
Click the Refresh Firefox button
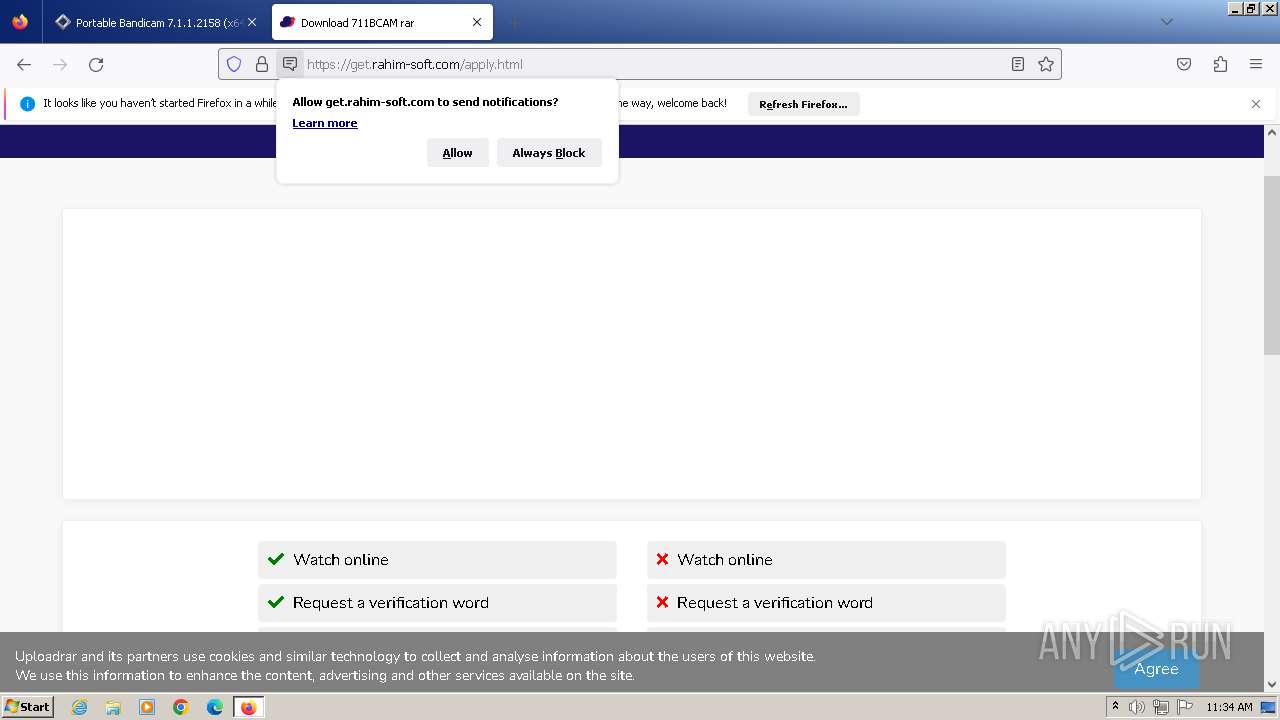(803, 104)
